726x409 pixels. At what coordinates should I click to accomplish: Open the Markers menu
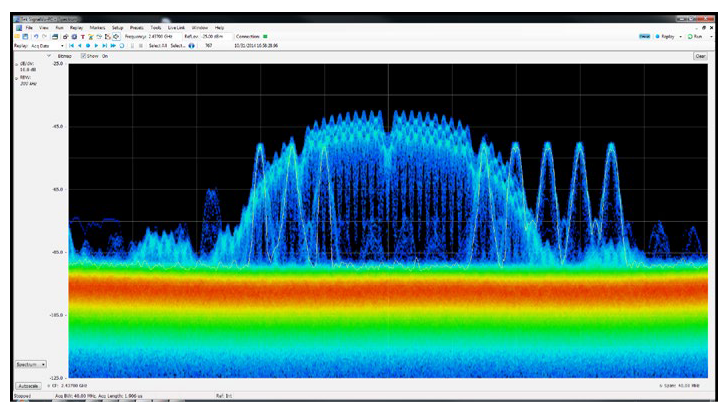coord(97,27)
